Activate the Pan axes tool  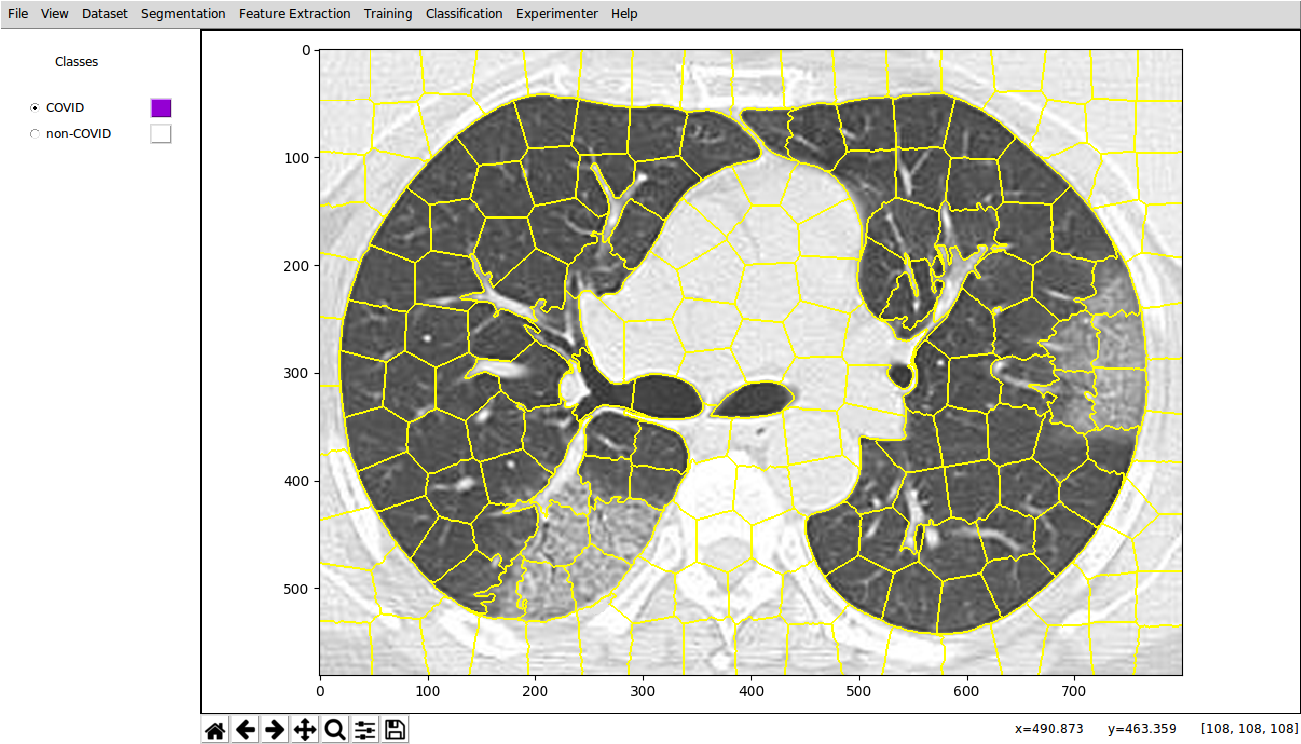tap(305, 730)
